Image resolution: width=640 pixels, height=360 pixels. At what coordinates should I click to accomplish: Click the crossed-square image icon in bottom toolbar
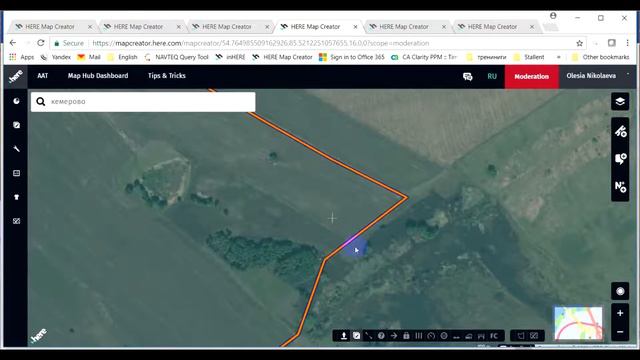[534, 336]
